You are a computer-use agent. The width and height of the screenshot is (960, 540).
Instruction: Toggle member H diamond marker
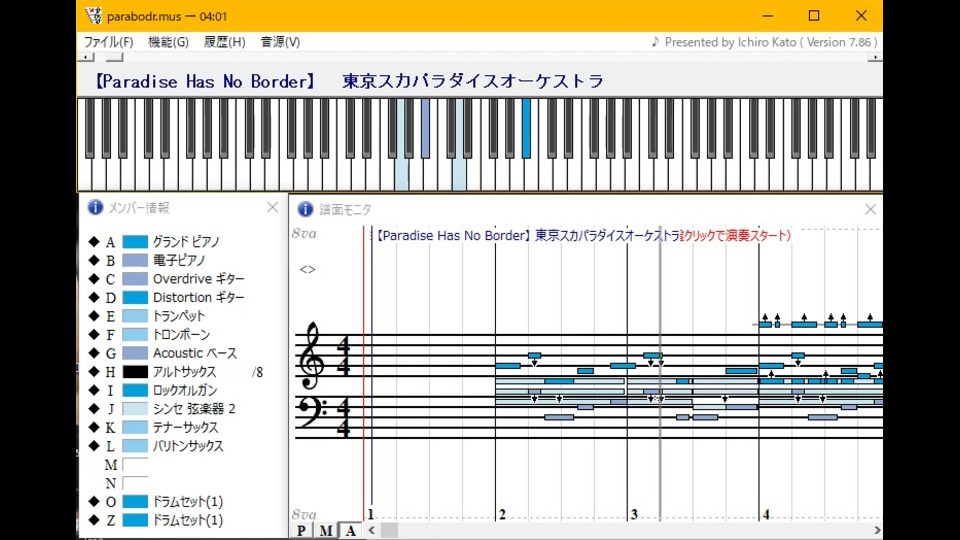[x=94, y=371]
